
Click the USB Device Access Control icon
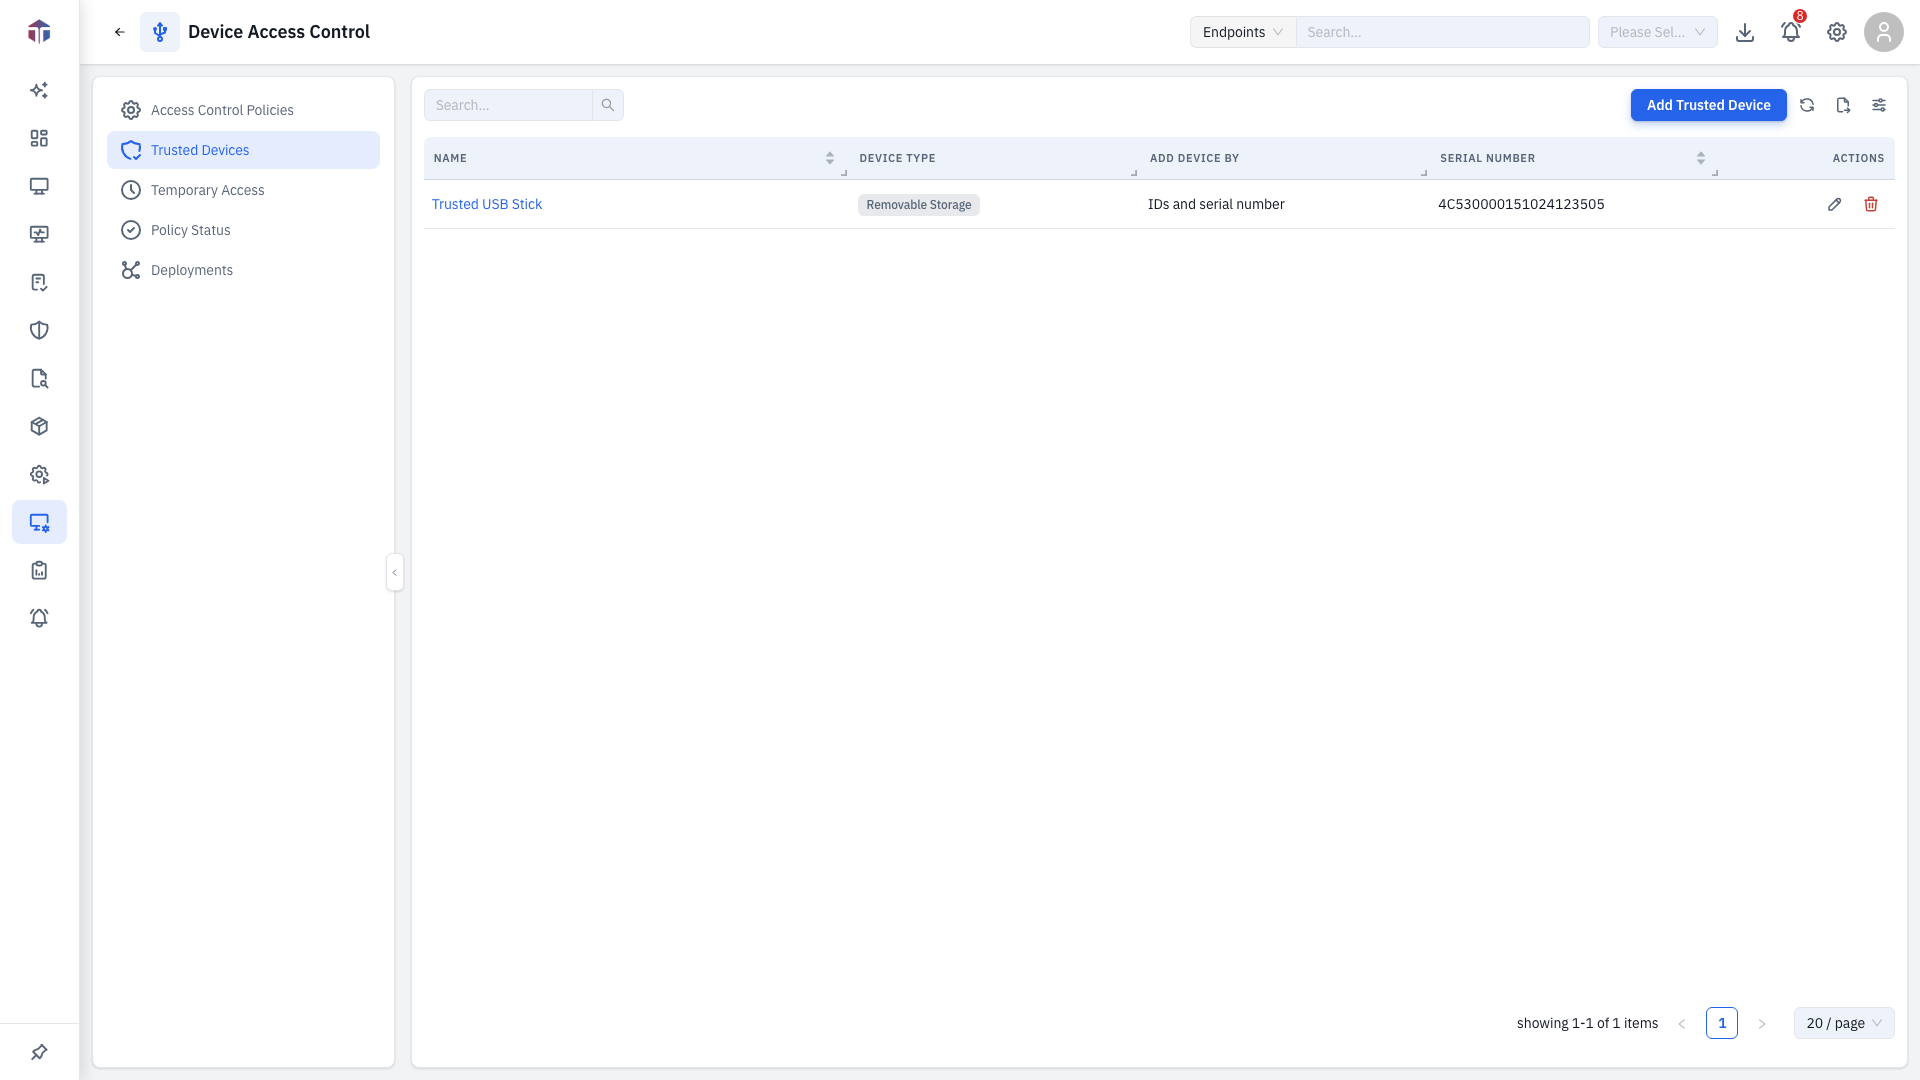160,32
